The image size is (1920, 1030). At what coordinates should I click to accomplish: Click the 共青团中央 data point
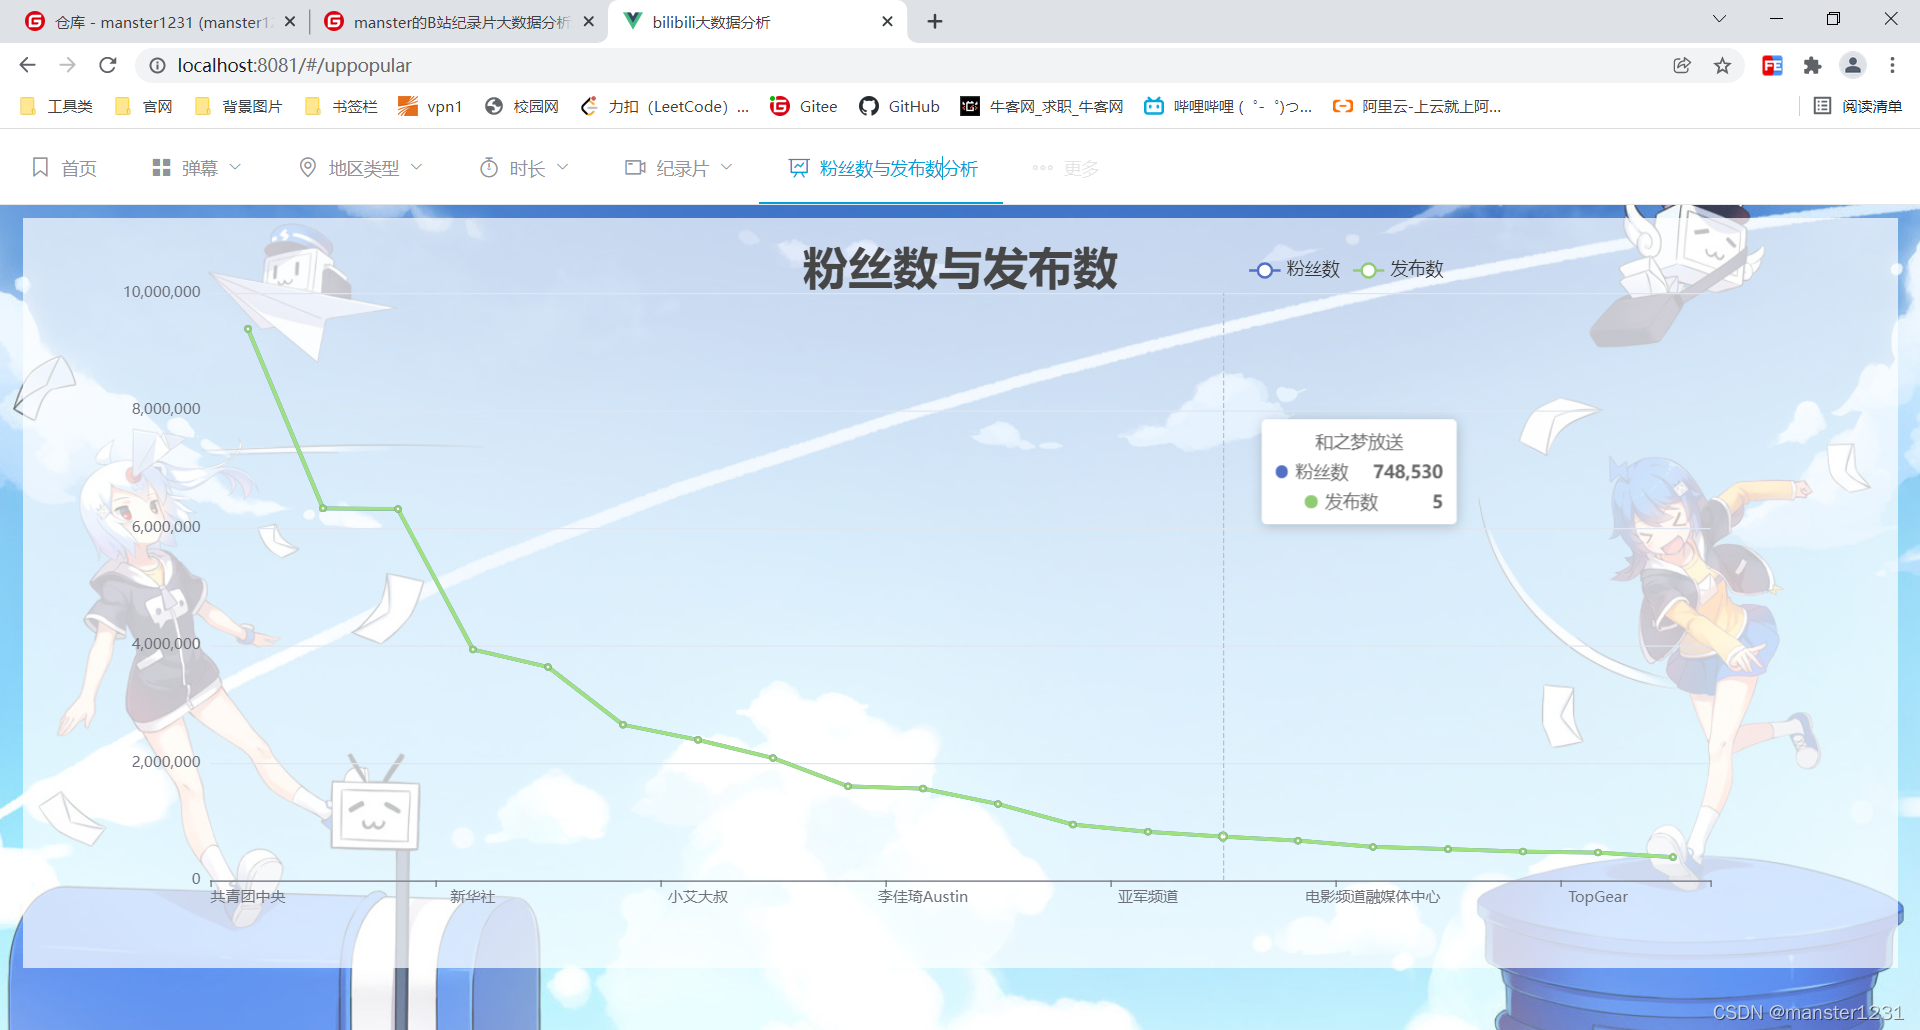248,329
